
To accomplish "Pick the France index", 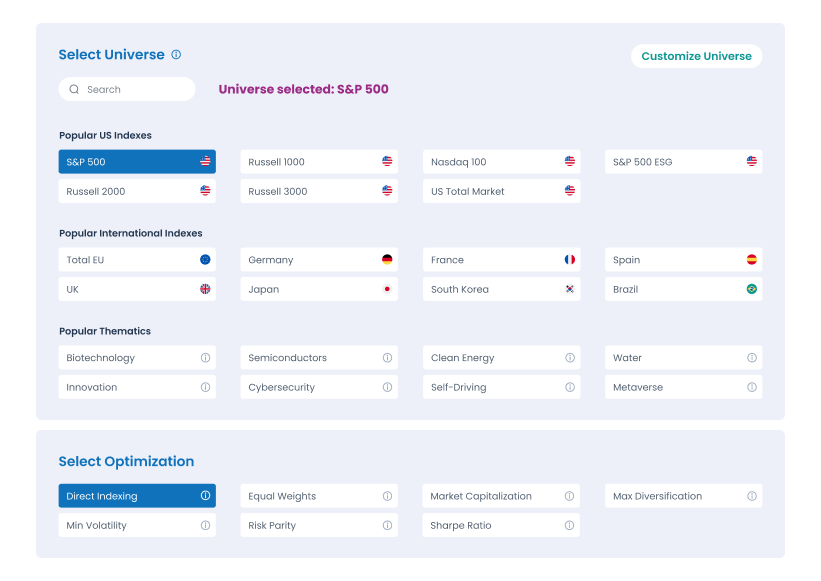I will tap(502, 260).
